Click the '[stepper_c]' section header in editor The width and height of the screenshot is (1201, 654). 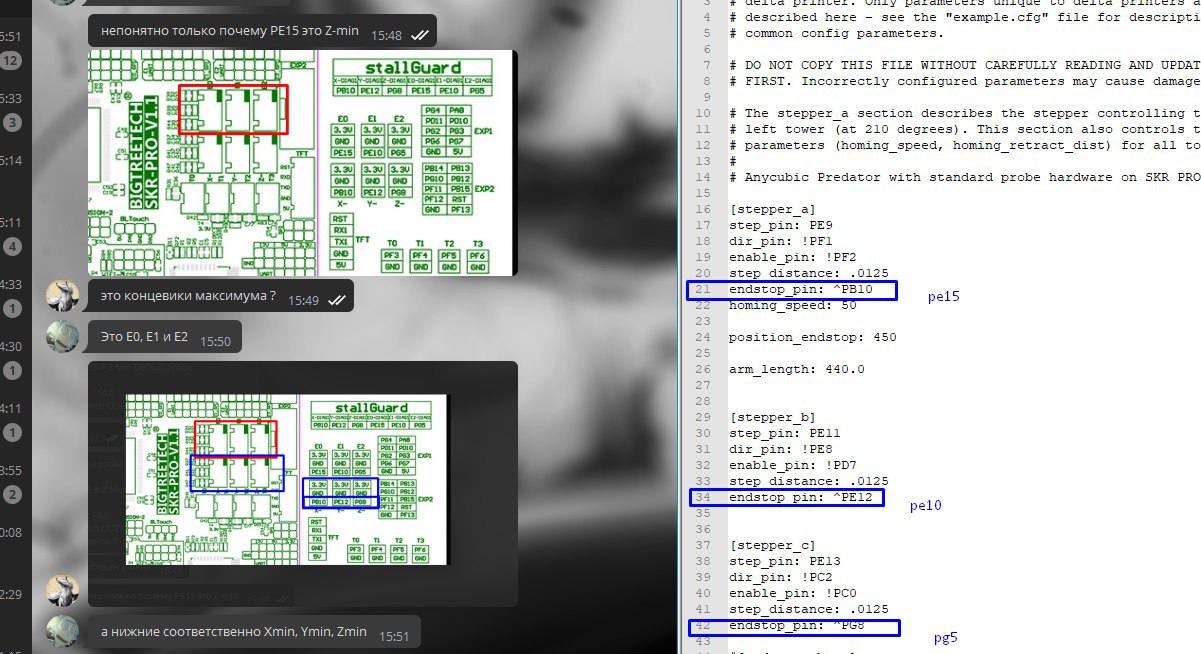[x=772, y=545]
